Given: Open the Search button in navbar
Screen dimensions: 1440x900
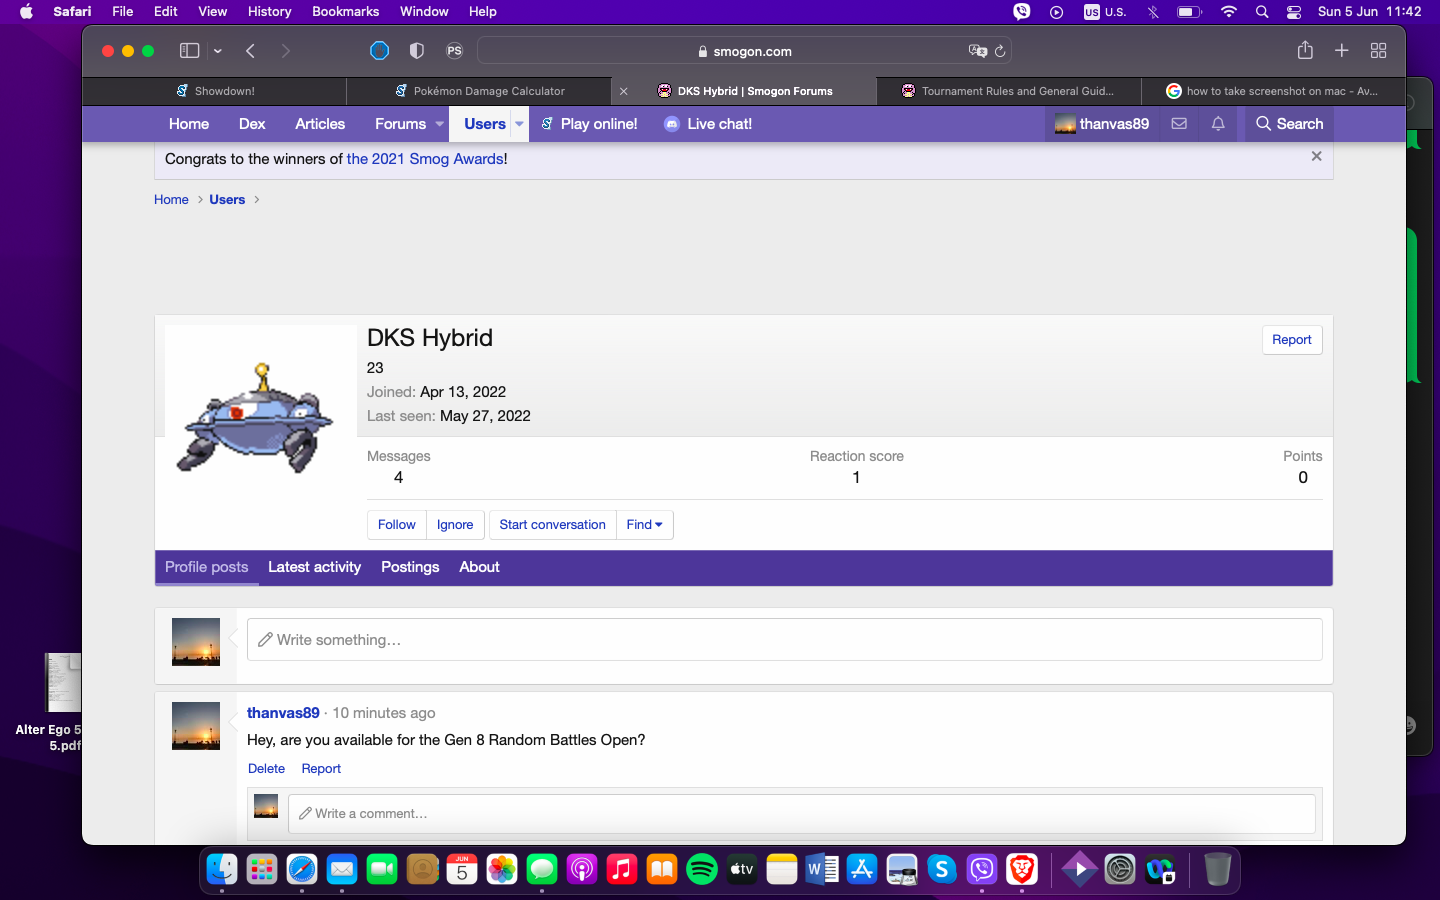Looking at the screenshot, I should [x=1289, y=124].
